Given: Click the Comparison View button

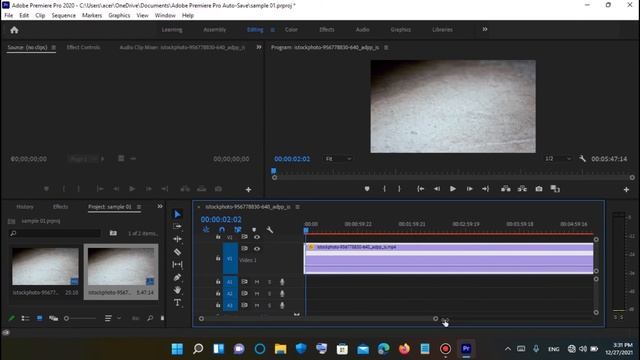Looking at the screenshot, I should (555, 189).
